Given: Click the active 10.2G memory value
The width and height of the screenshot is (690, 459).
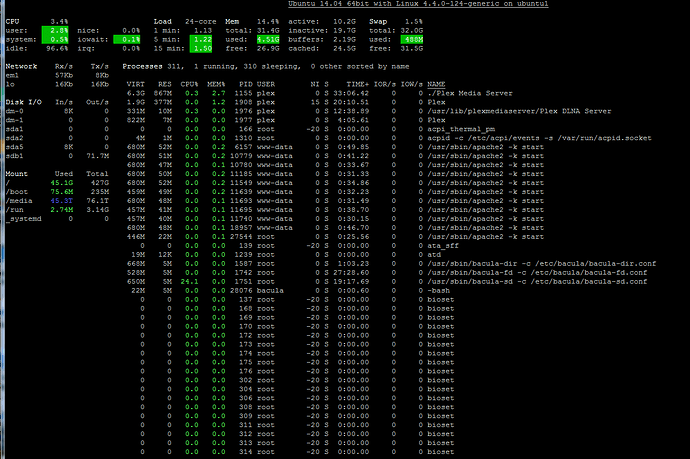Looking at the screenshot, I should click(x=344, y=22).
